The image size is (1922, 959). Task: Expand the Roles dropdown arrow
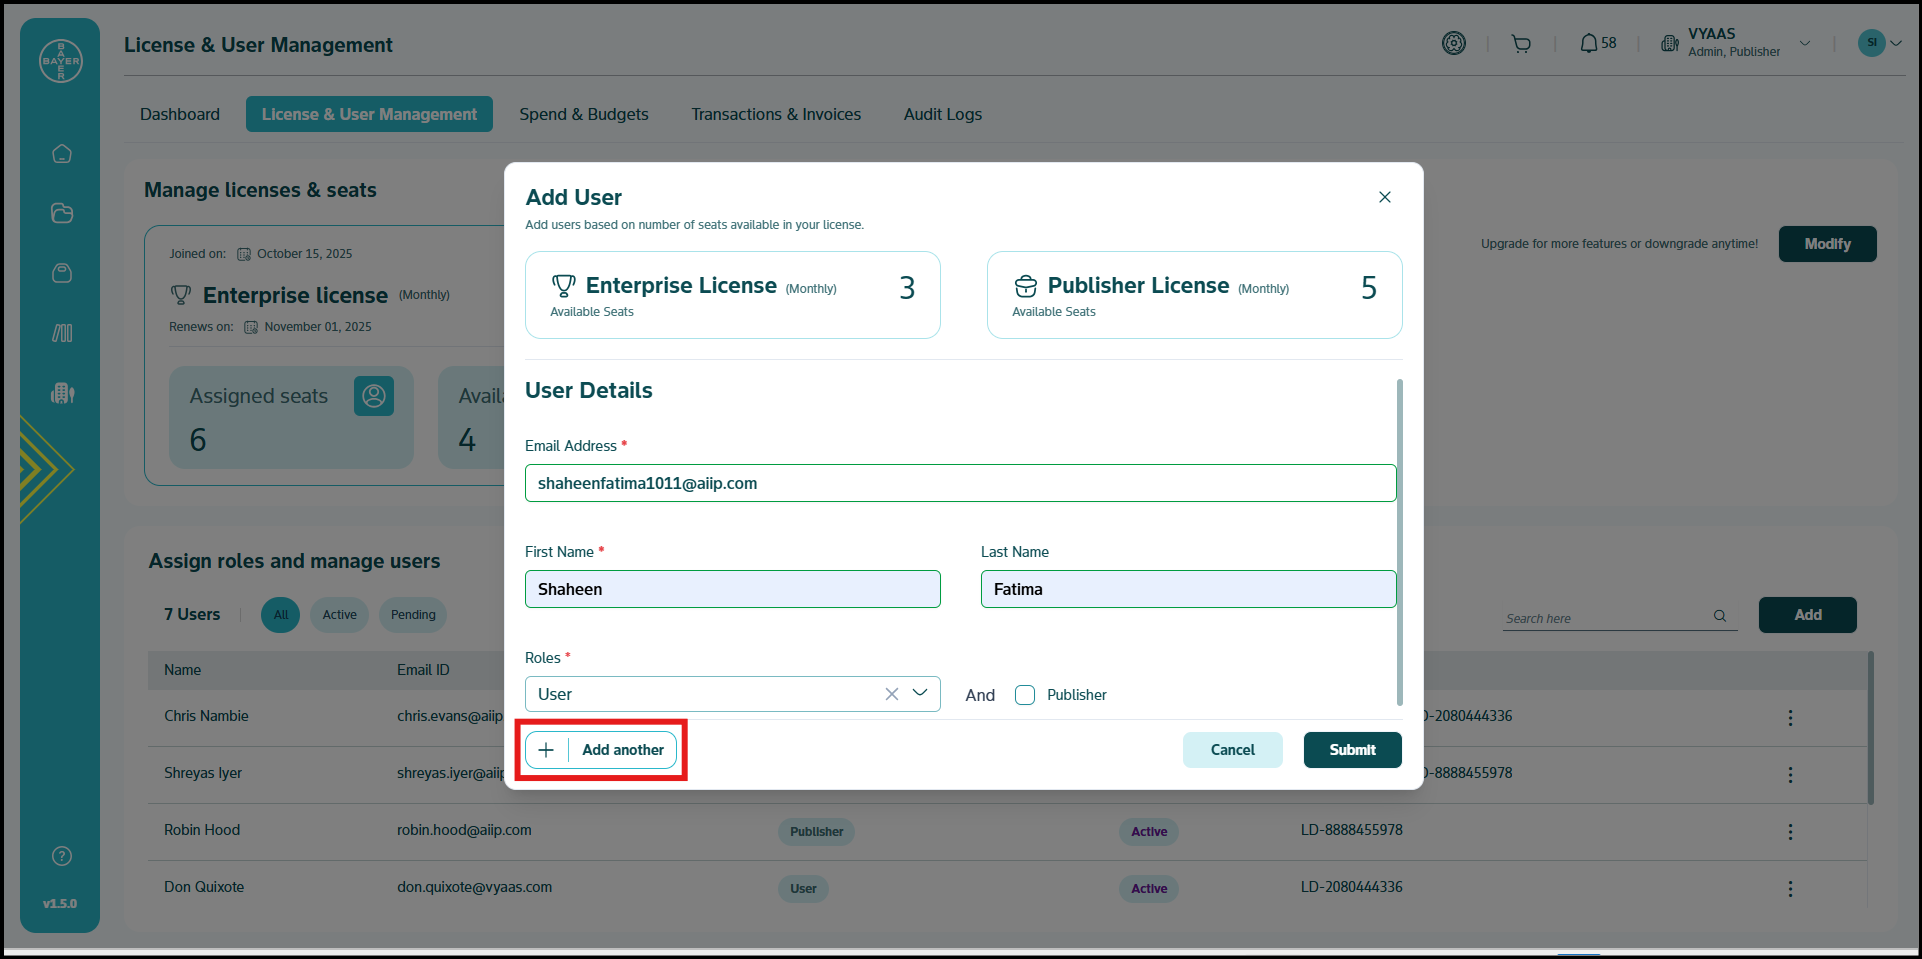[x=920, y=693]
